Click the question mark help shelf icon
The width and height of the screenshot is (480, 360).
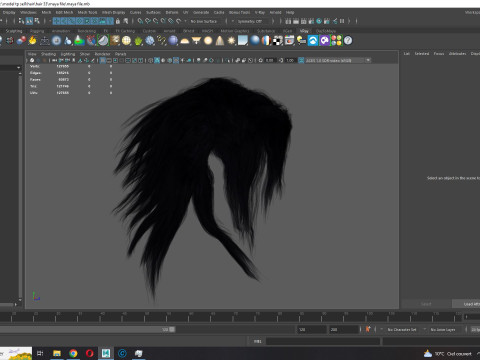point(348,40)
